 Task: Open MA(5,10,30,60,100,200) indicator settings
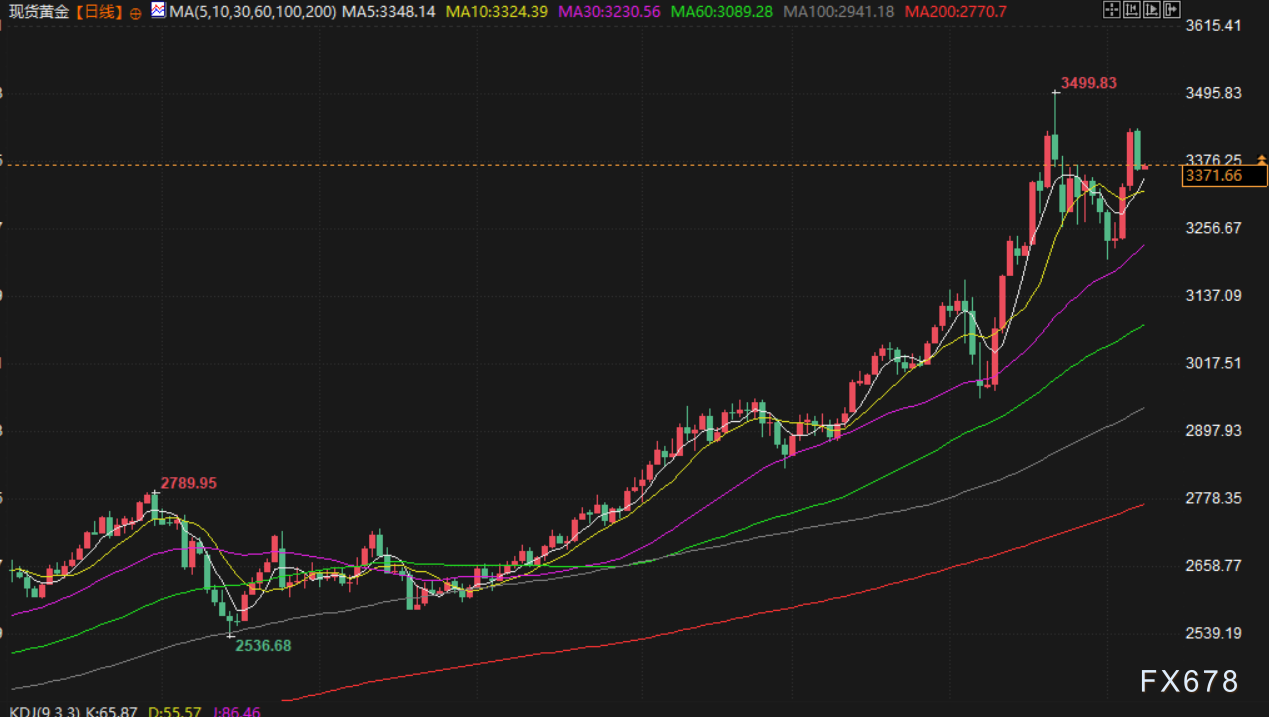tap(252, 12)
